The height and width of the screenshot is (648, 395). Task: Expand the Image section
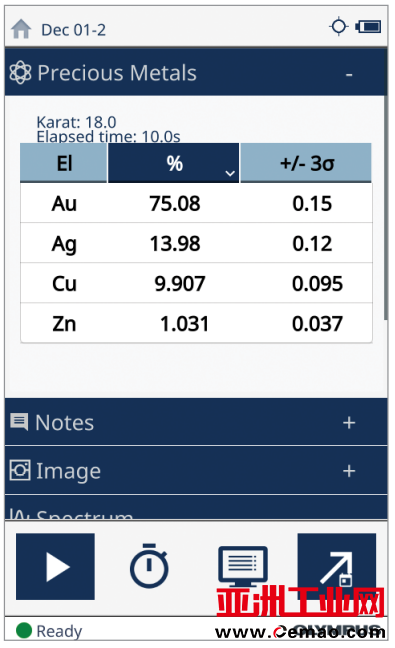[349, 471]
